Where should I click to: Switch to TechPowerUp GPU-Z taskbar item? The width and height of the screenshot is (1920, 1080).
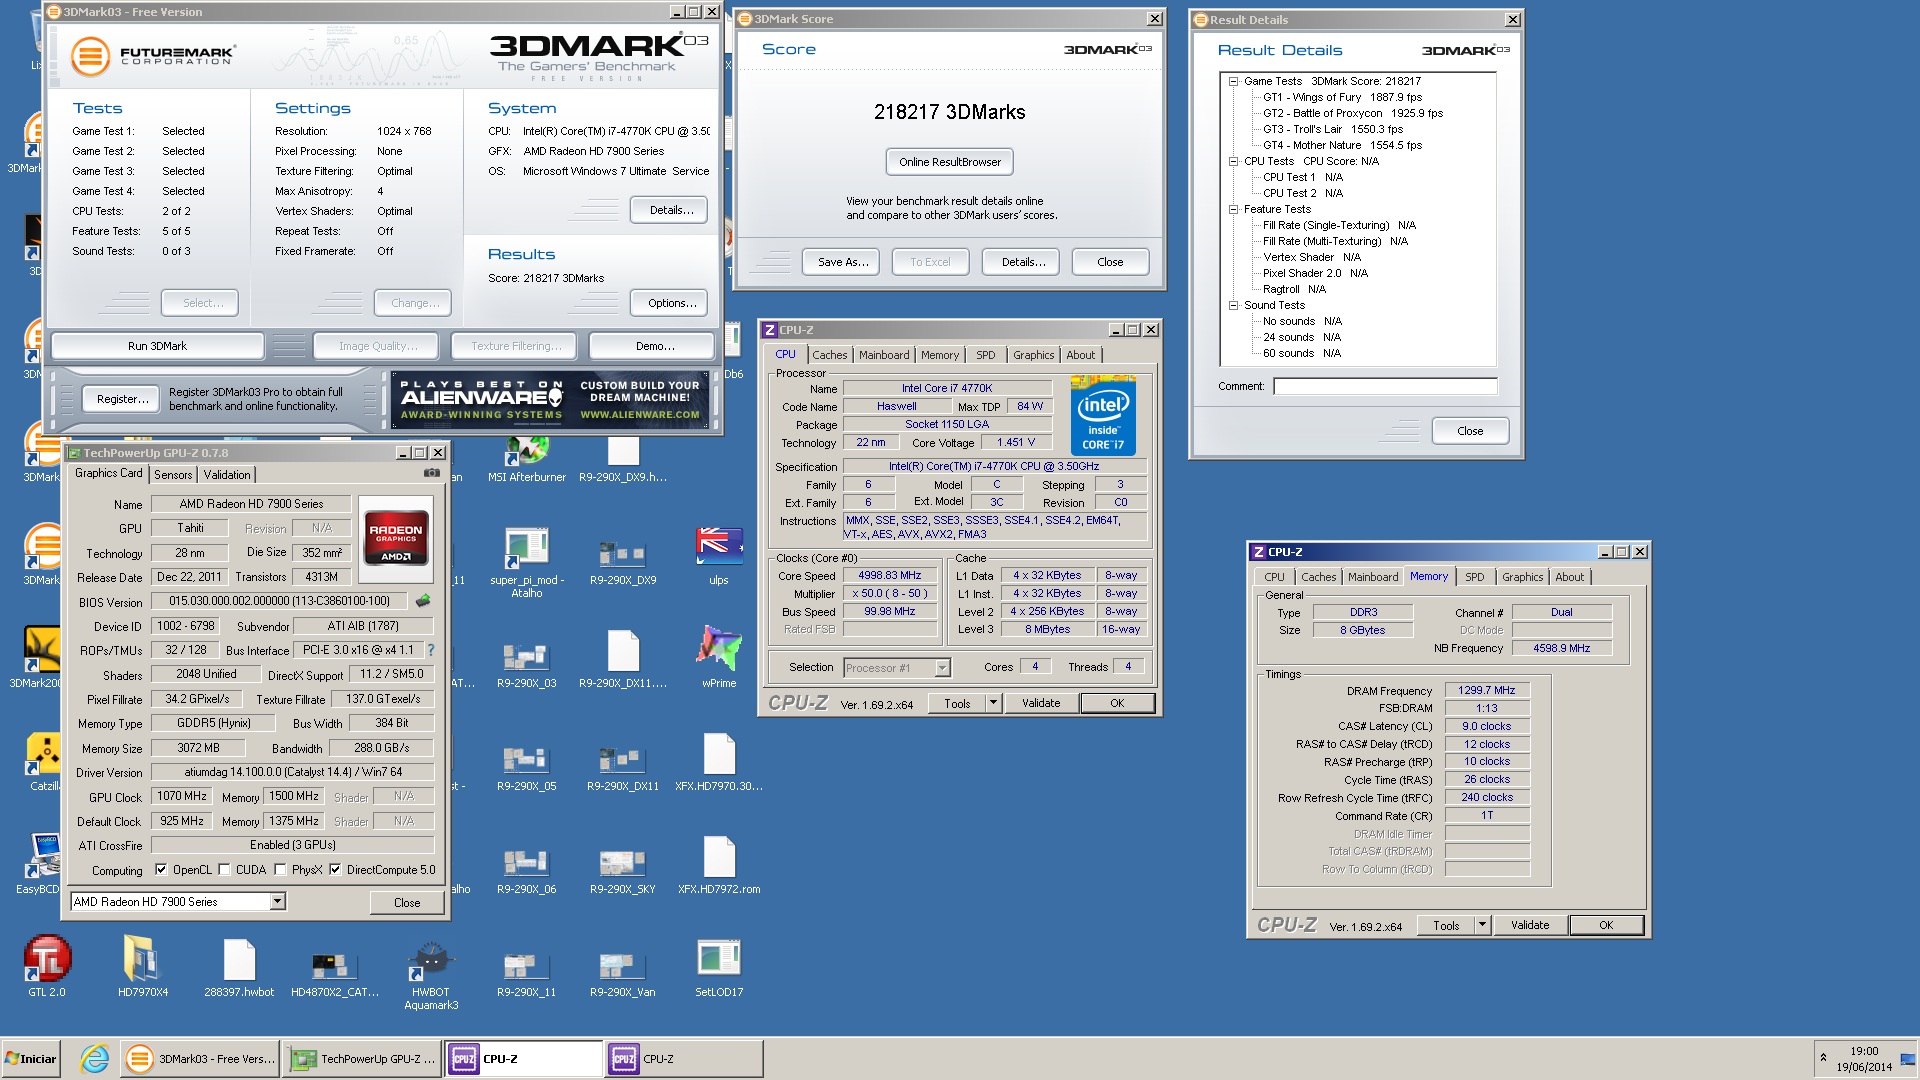(x=363, y=1059)
